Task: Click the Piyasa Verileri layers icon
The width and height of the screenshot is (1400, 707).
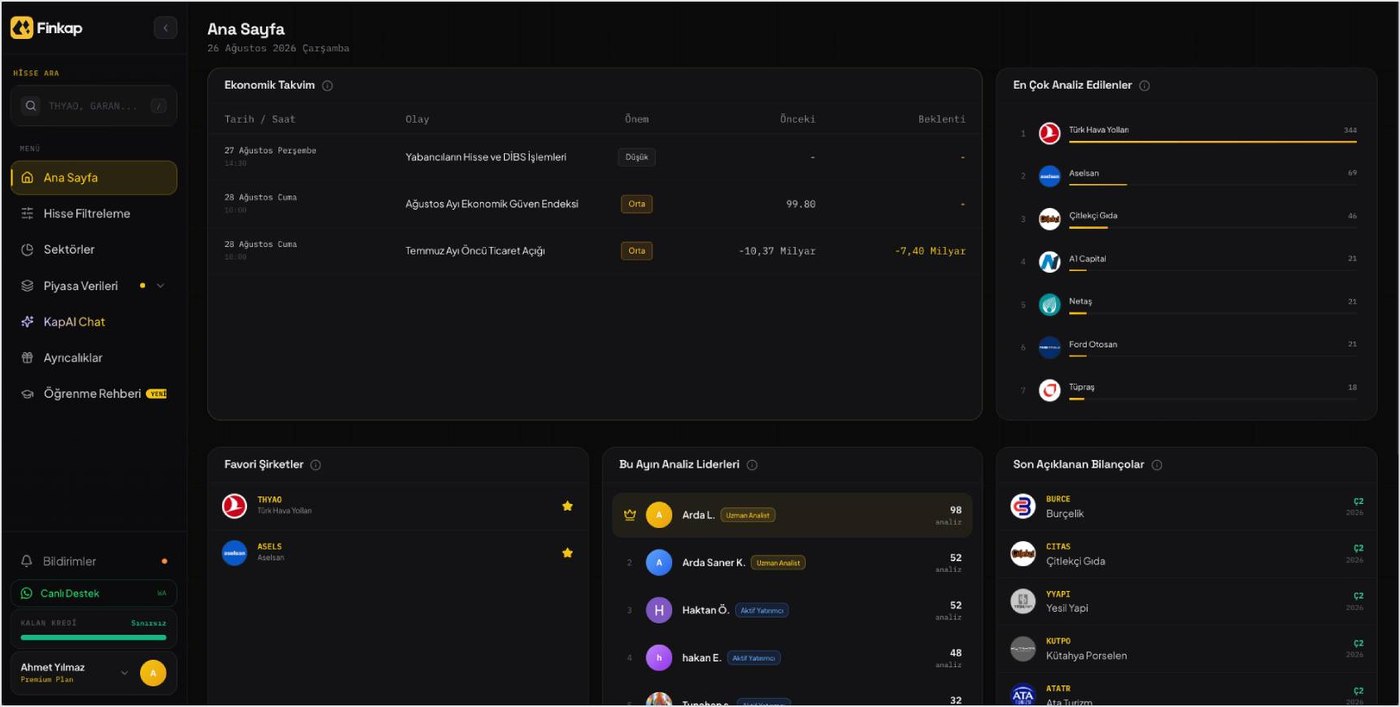Action: (x=27, y=286)
